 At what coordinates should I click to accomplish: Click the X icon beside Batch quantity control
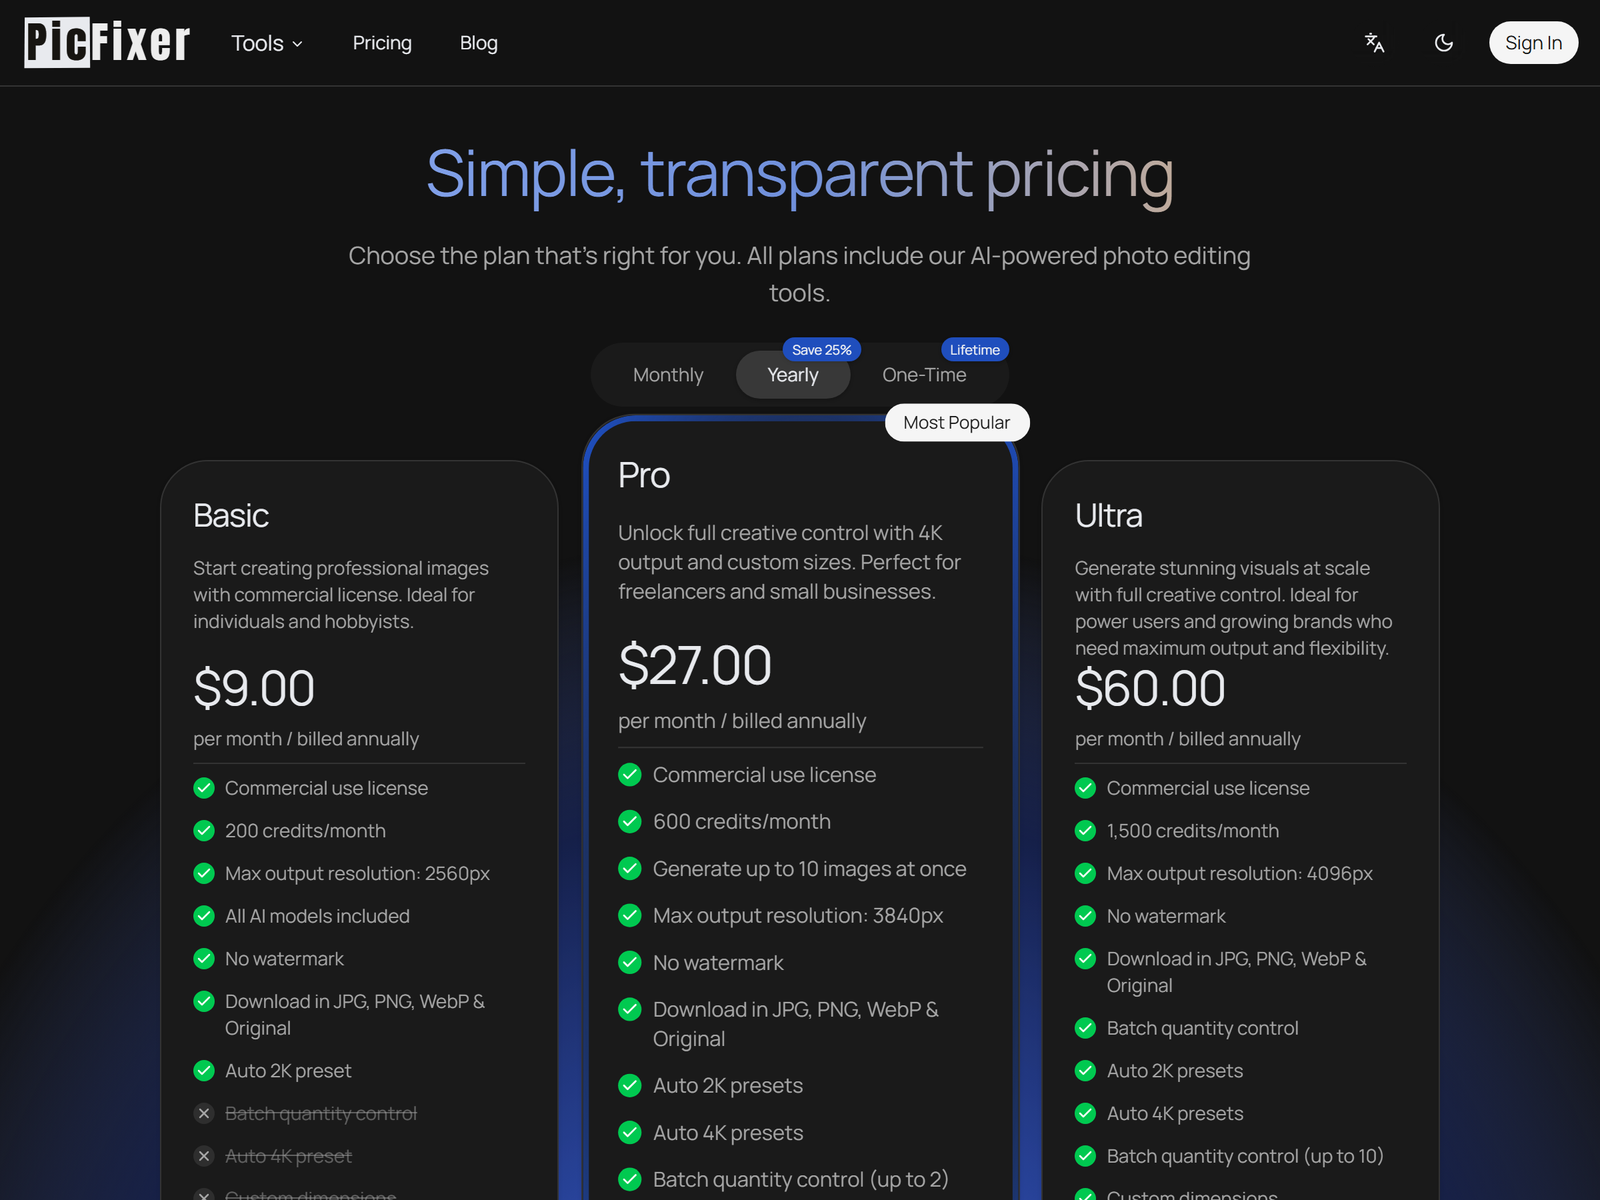coord(204,1113)
